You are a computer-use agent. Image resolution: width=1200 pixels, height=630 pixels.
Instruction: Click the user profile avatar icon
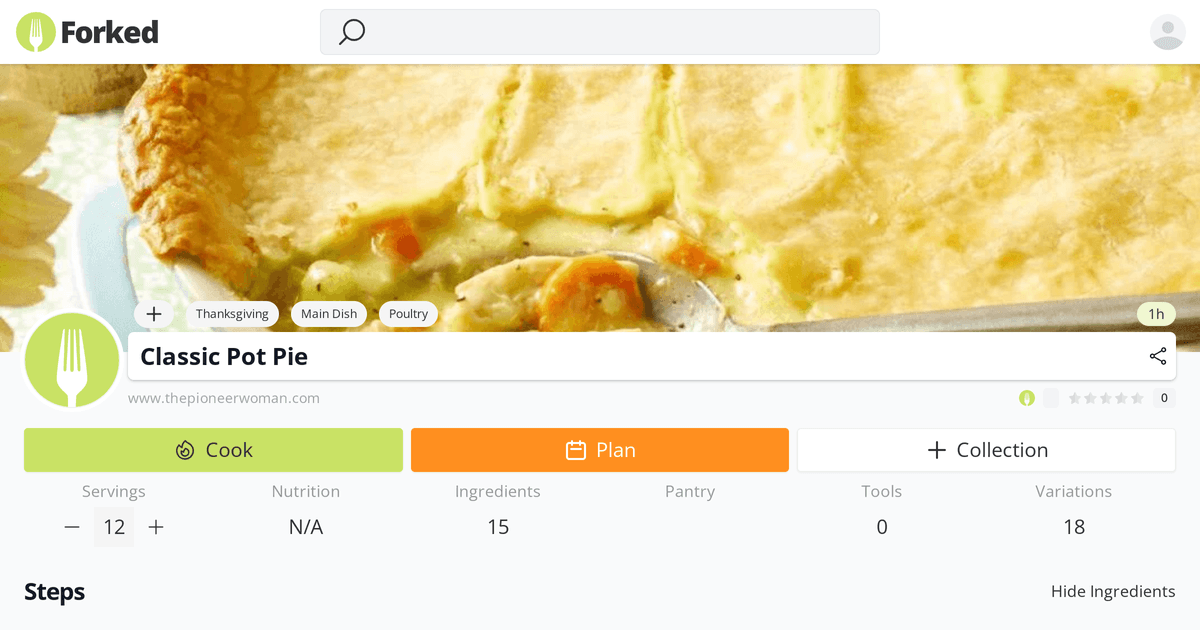point(1167,31)
